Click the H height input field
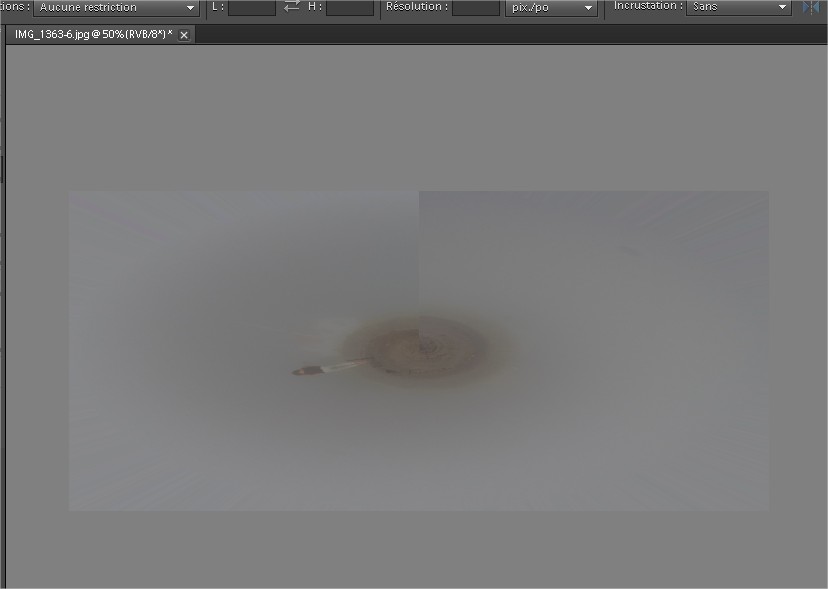The image size is (828, 589). pos(349,8)
